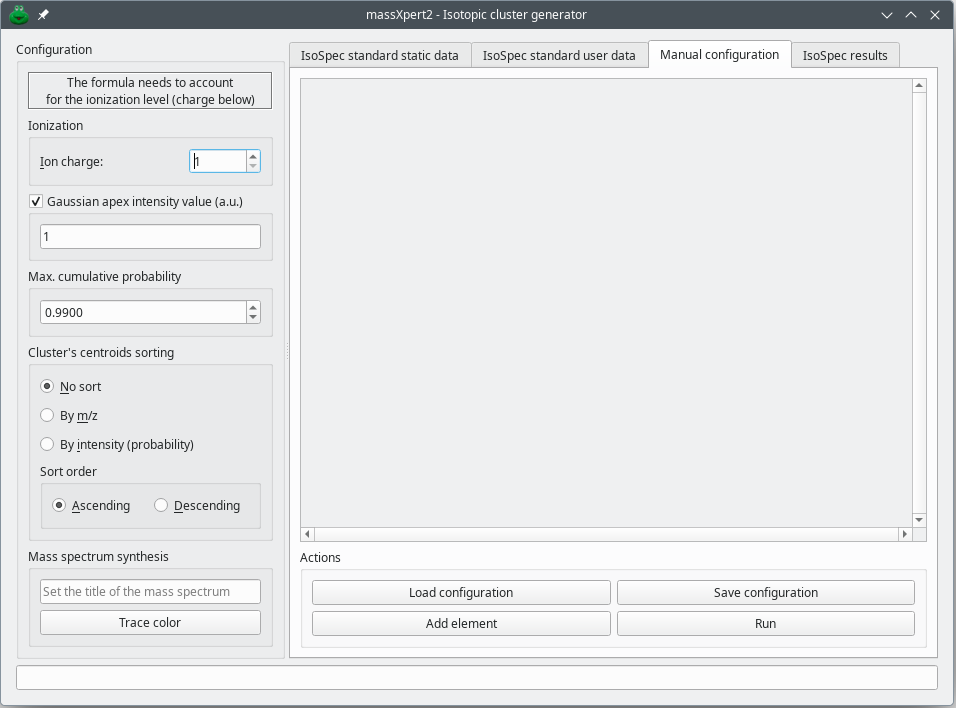Click the massXpert frog application icon

(19, 15)
